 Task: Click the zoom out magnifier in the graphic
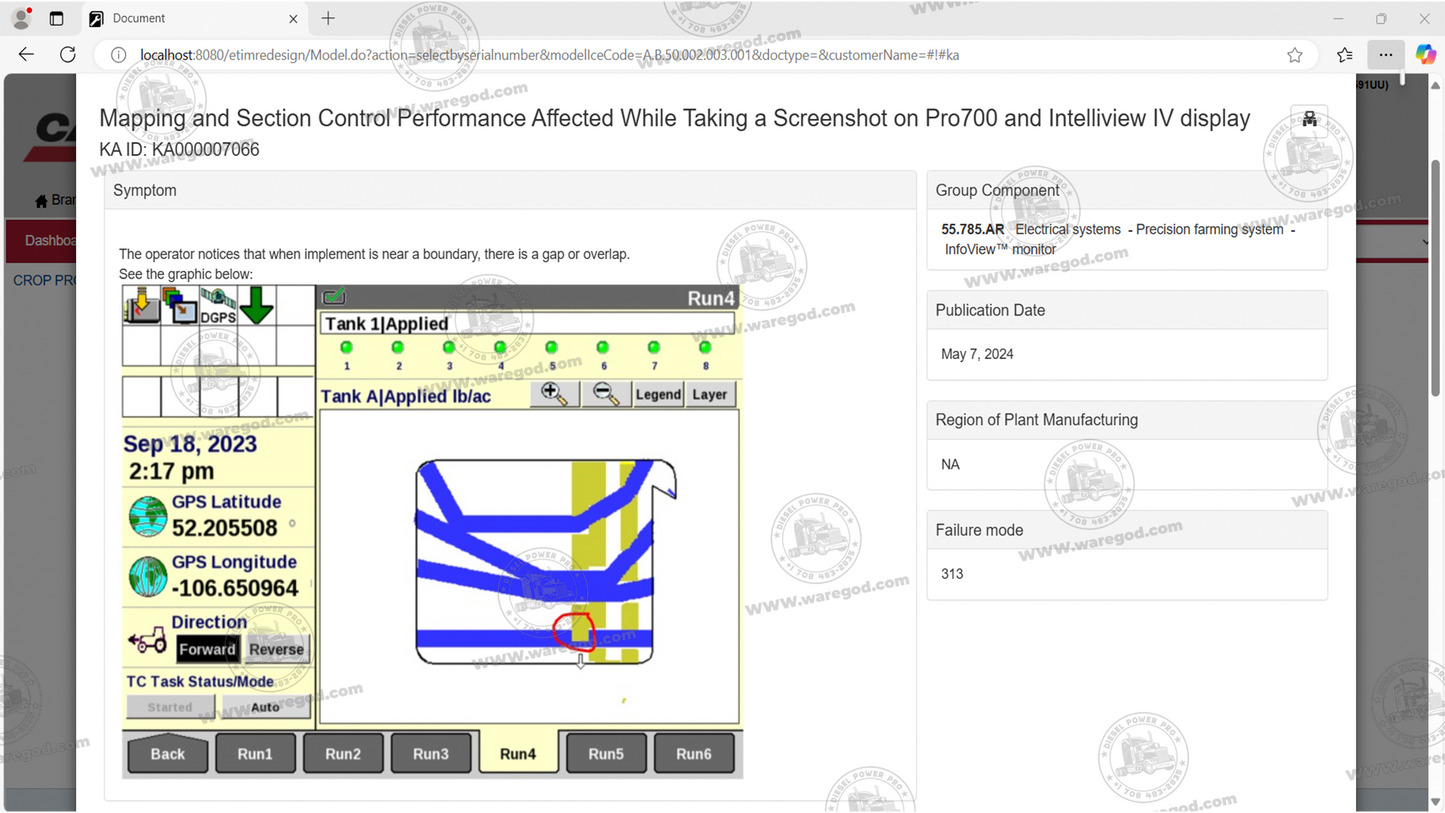(606, 394)
